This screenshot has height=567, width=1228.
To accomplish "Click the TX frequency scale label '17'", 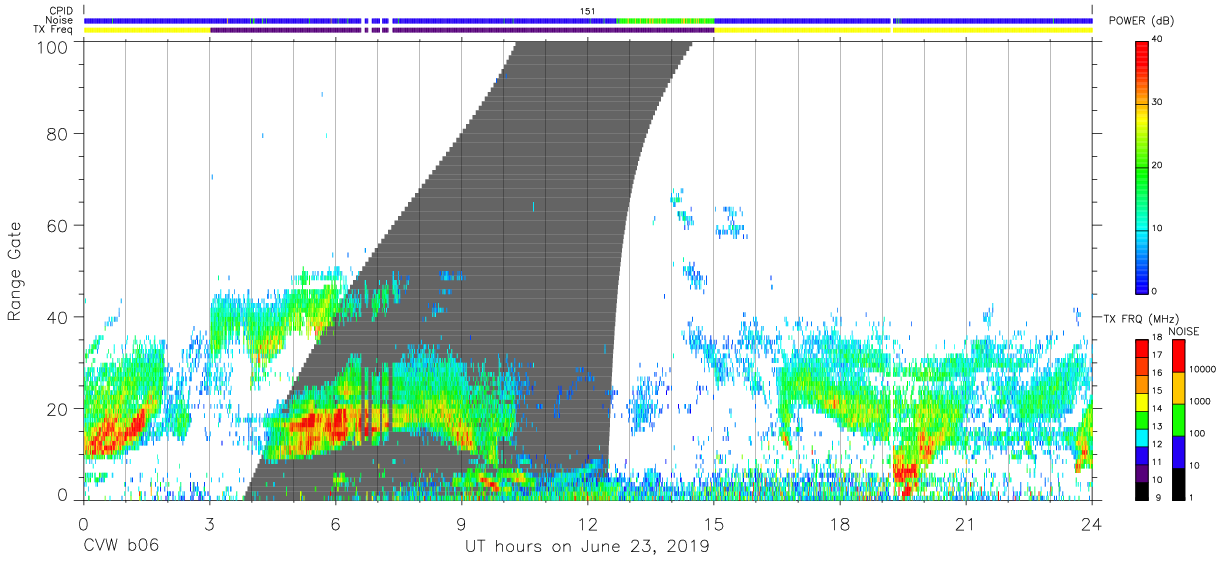I will pyautogui.click(x=1158, y=357).
